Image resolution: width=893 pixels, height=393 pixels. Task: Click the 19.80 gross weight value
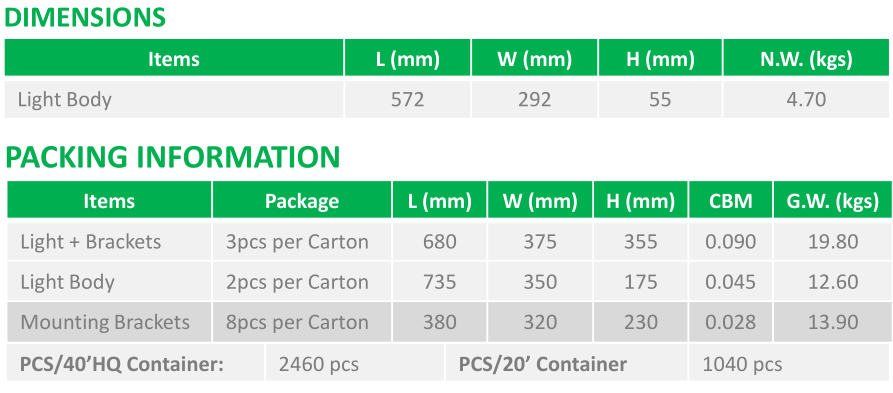[x=833, y=241]
